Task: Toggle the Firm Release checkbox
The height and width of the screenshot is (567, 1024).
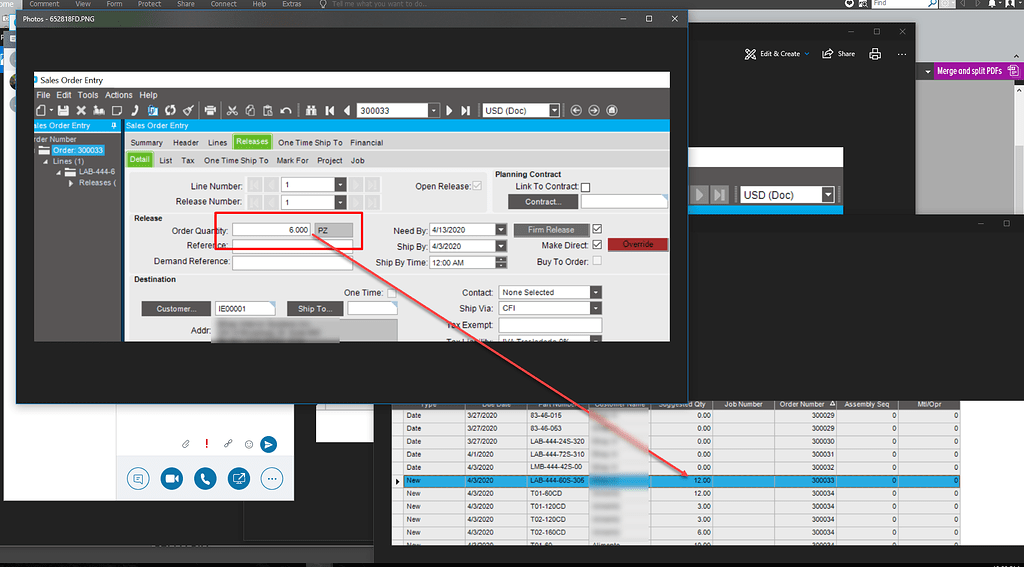Action: click(x=597, y=229)
